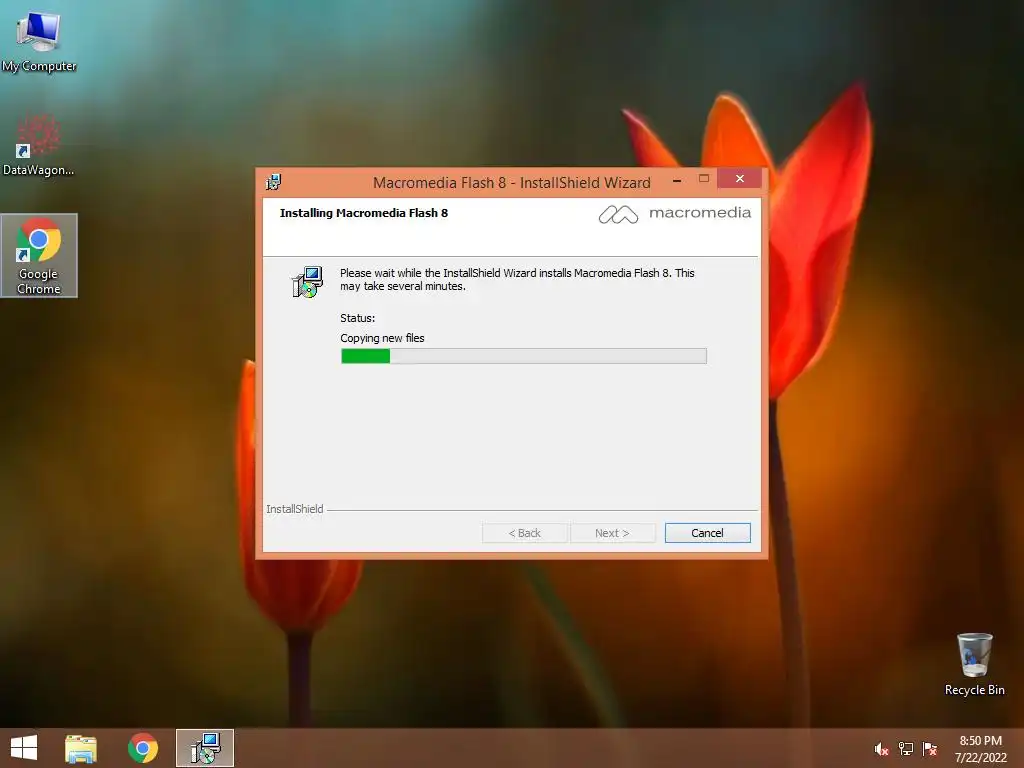Click the "Copying new files" status text

click(x=382, y=338)
